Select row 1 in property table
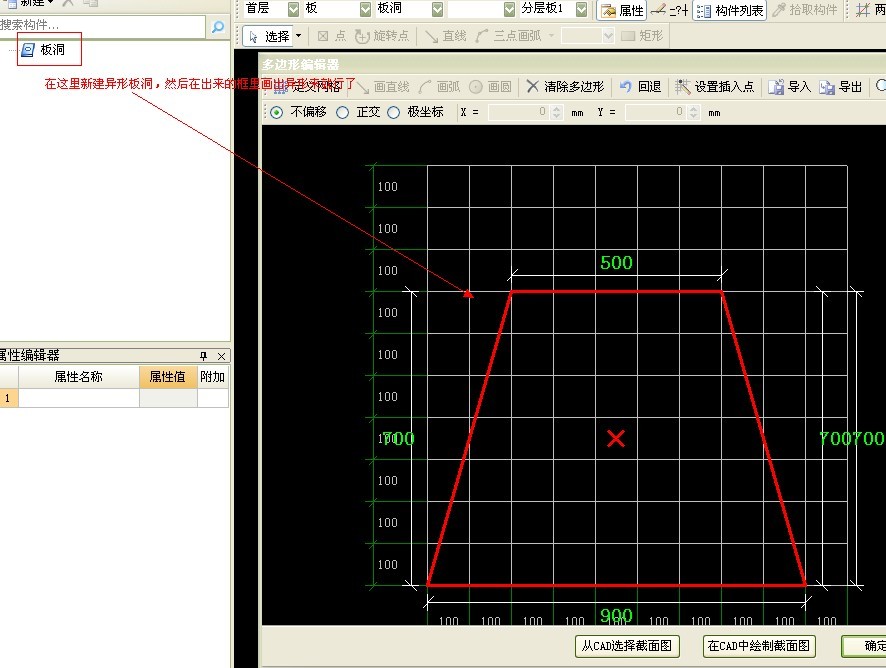886x668 pixels. point(8,398)
